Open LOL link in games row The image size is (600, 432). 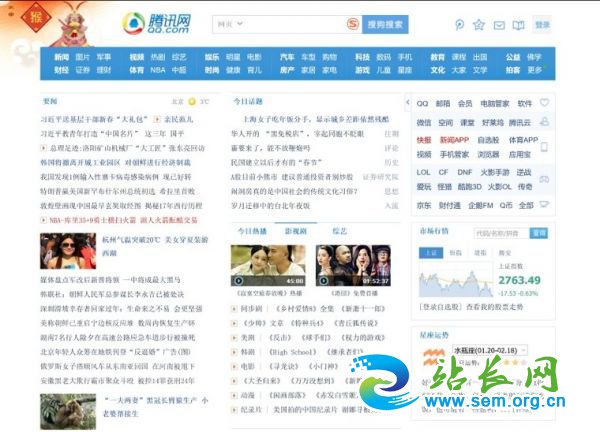click(x=423, y=172)
